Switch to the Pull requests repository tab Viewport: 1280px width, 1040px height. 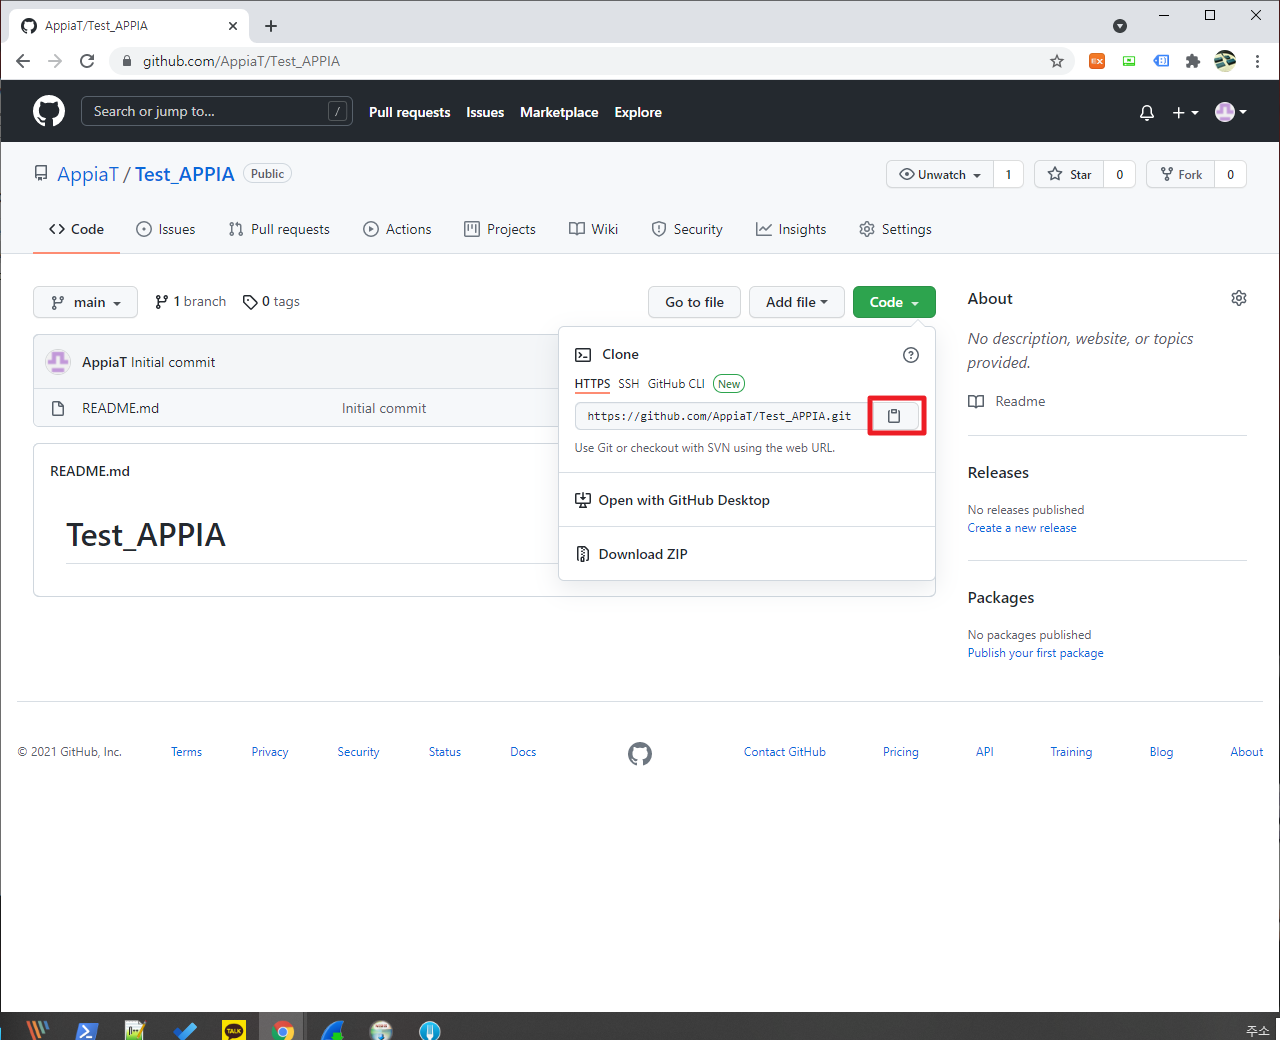279,229
